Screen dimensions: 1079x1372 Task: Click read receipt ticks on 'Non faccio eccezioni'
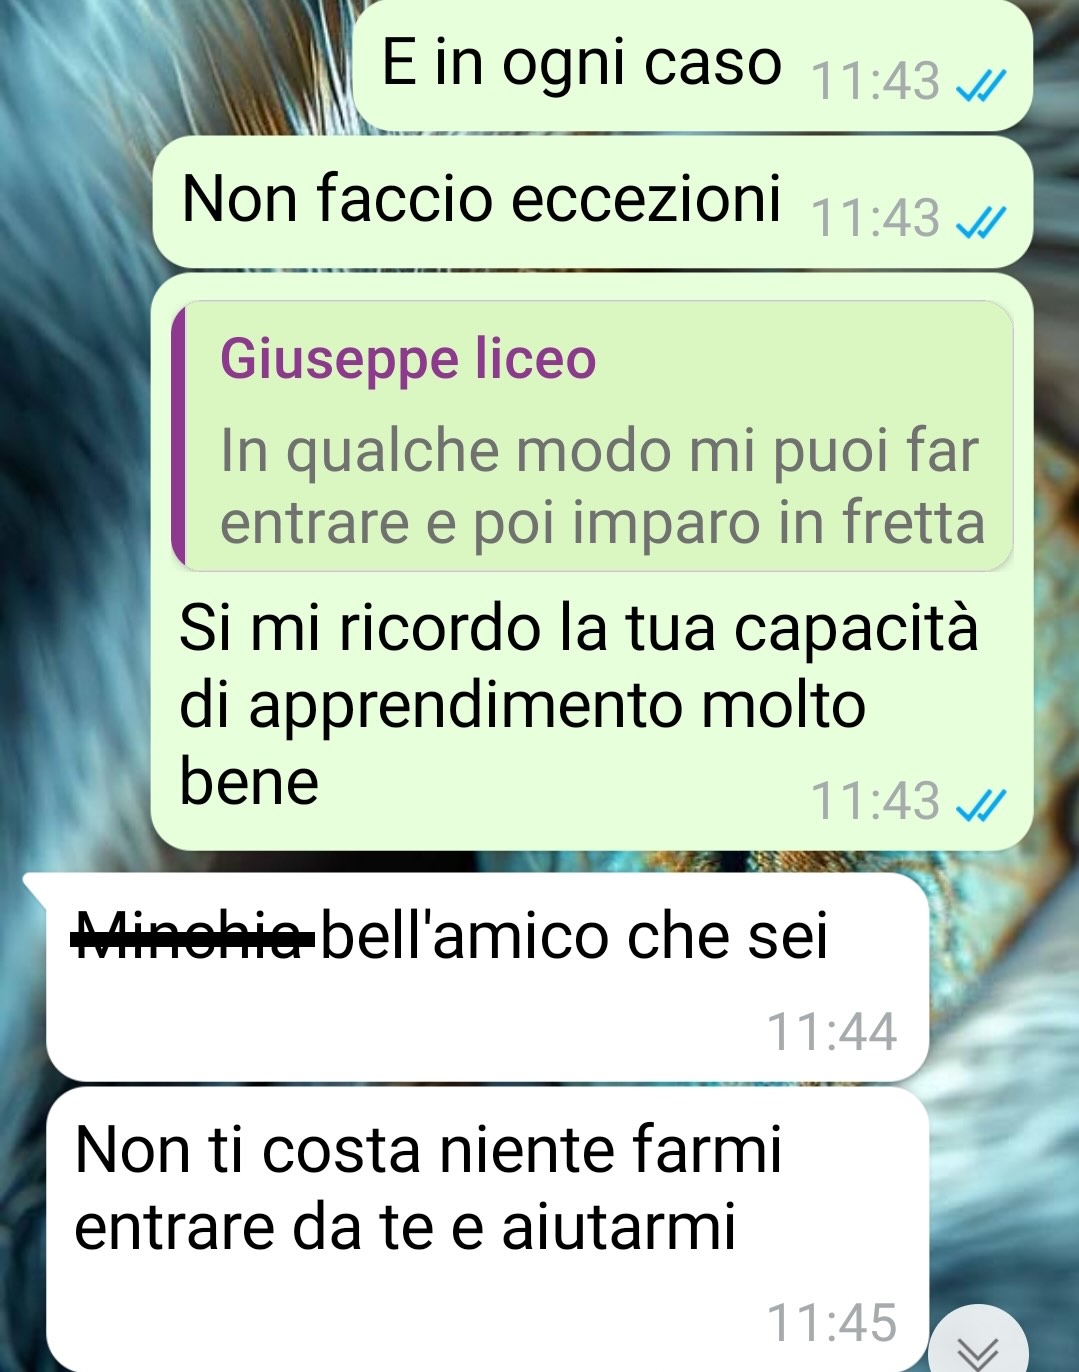[981, 224]
